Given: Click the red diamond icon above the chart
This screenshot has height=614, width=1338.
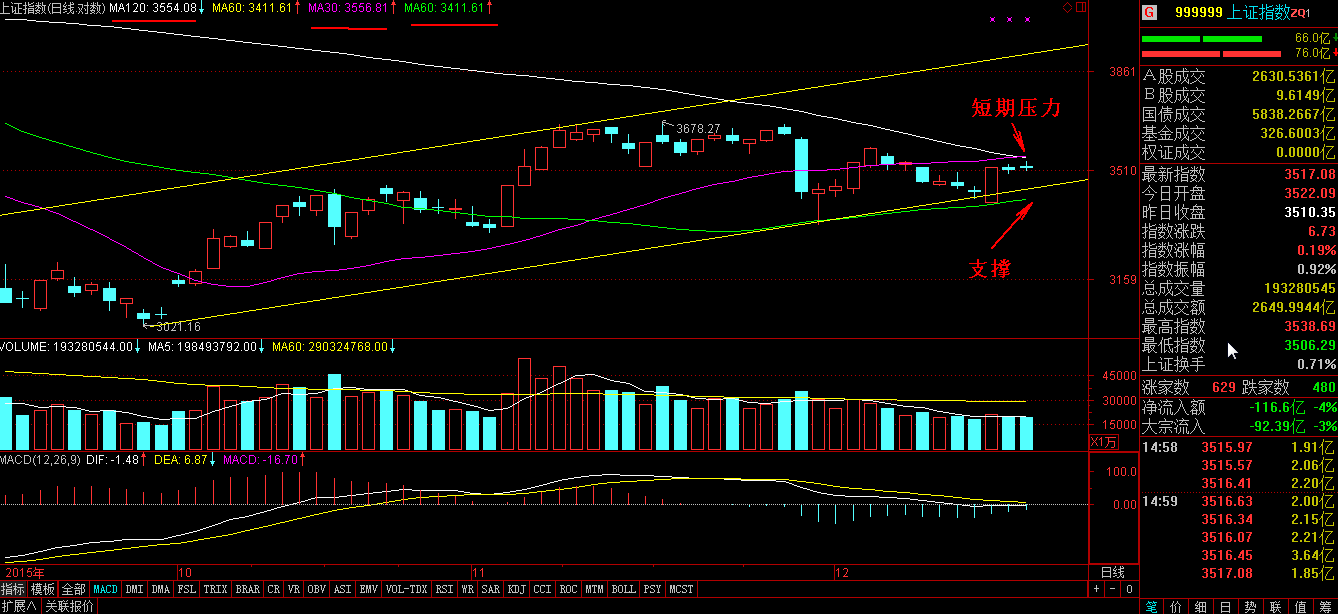Looking at the screenshot, I should point(1067,8).
